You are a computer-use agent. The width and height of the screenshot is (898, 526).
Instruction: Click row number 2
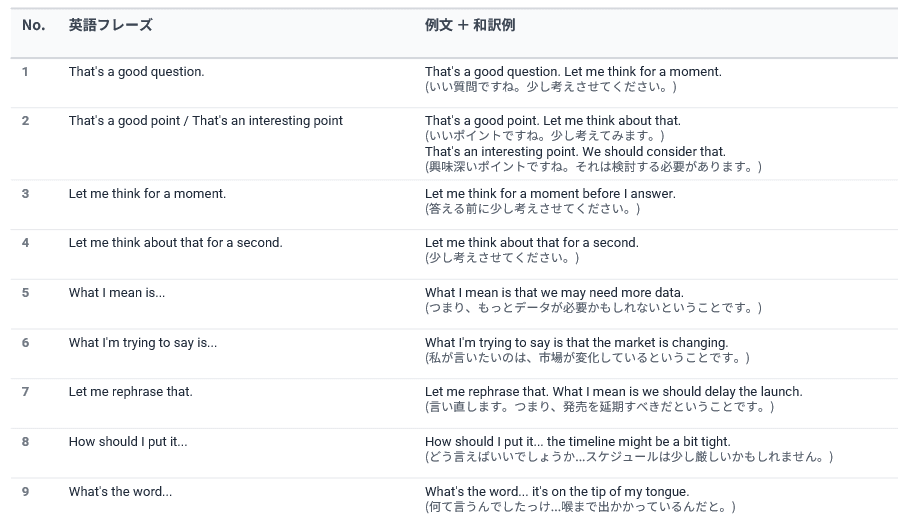26,121
